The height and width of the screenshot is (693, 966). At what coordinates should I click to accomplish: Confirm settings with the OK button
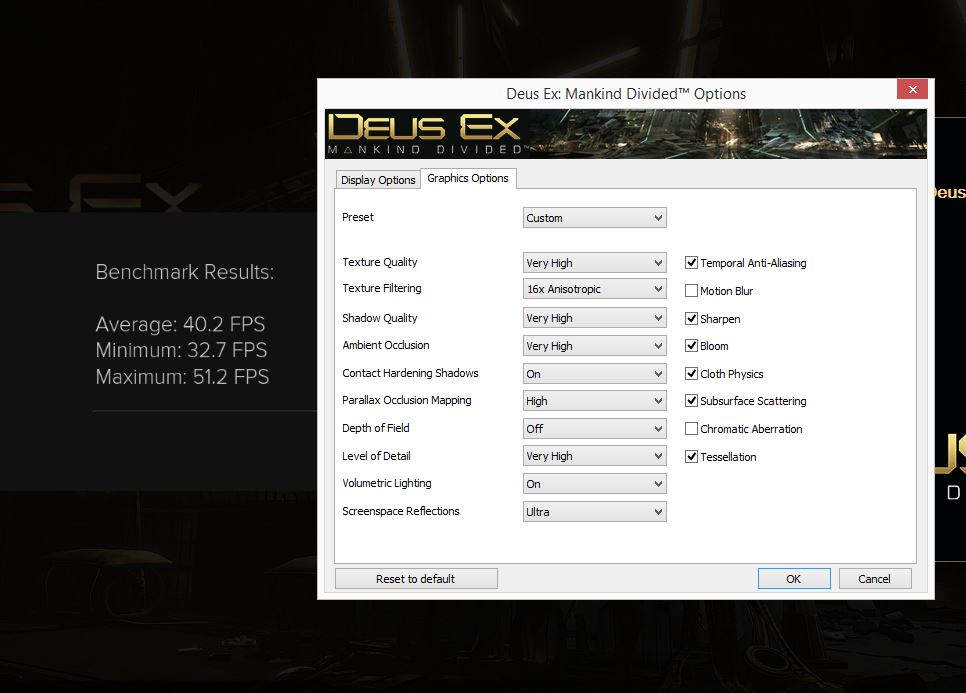coord(794,578)
